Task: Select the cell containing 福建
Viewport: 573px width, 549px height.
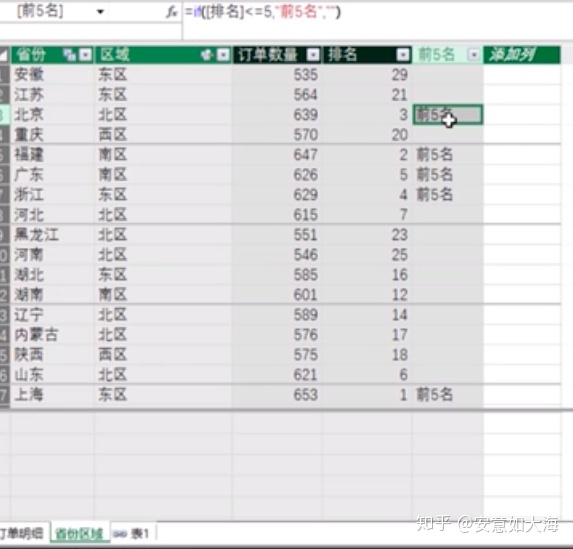Action: point(53,155)
